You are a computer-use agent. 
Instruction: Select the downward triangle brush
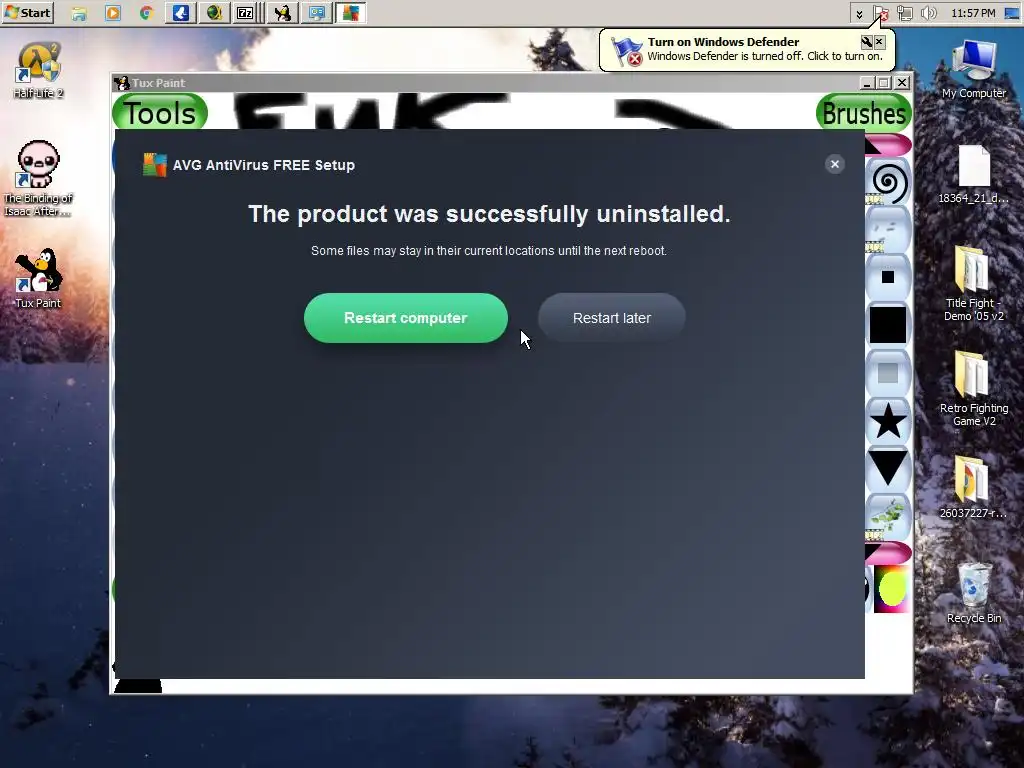888,468
